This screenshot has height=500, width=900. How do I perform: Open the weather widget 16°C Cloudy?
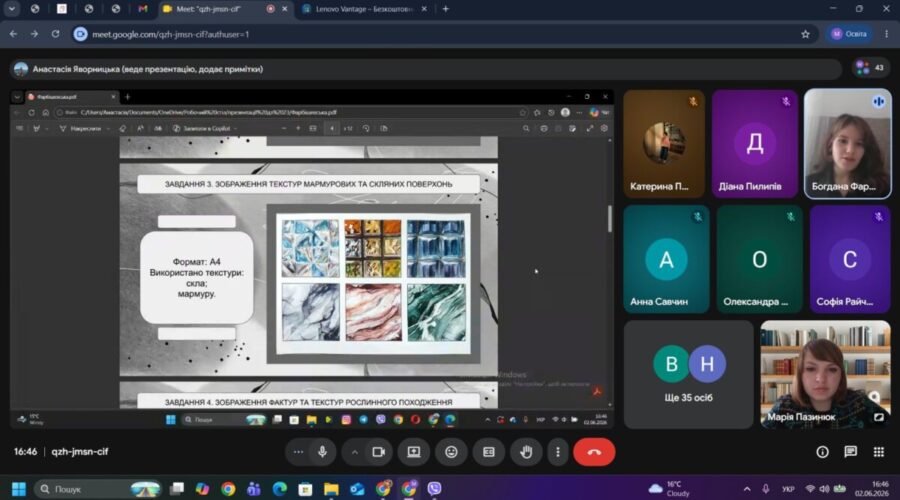(x=669, y=489)
